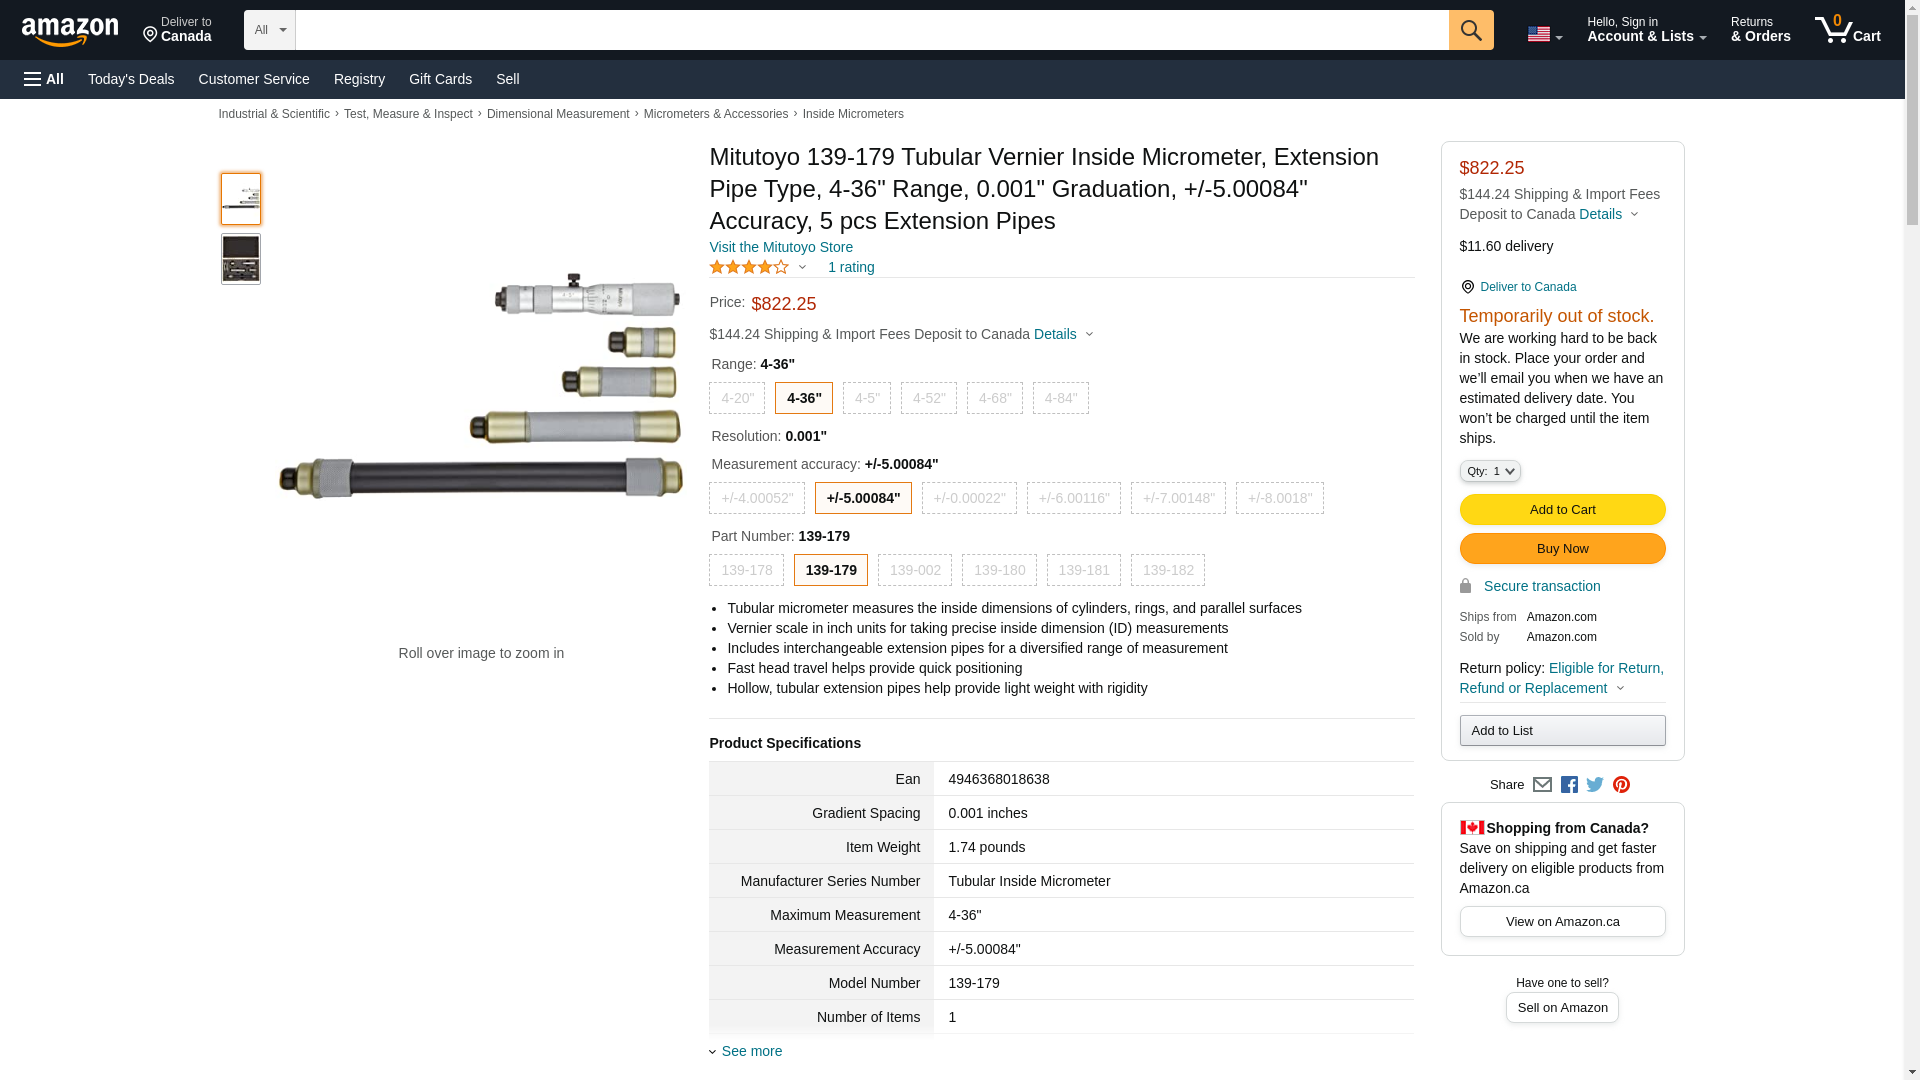This screenshot has width=1920, height=1080.
Task: Click the Amazon logo
Action: (70, 32)
